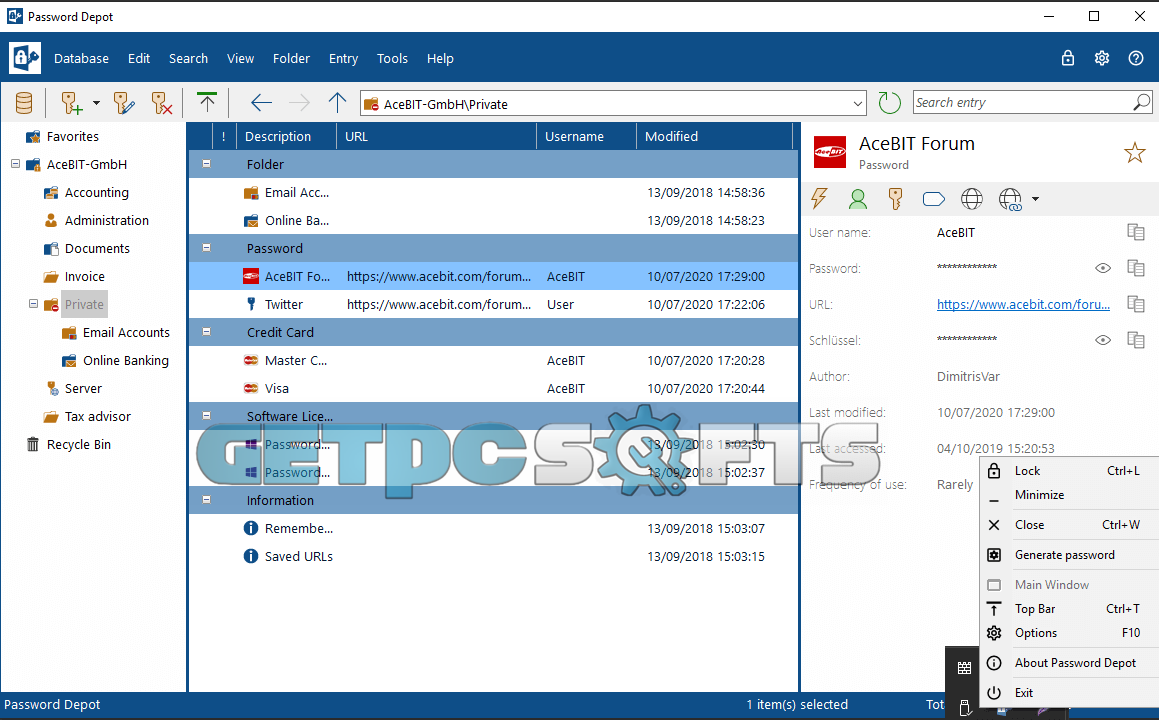The width and height of the screenshot is (1159, 720).
Task: Open the dropdown arrow next to the globe-link icon
Action: (1035, 199)
